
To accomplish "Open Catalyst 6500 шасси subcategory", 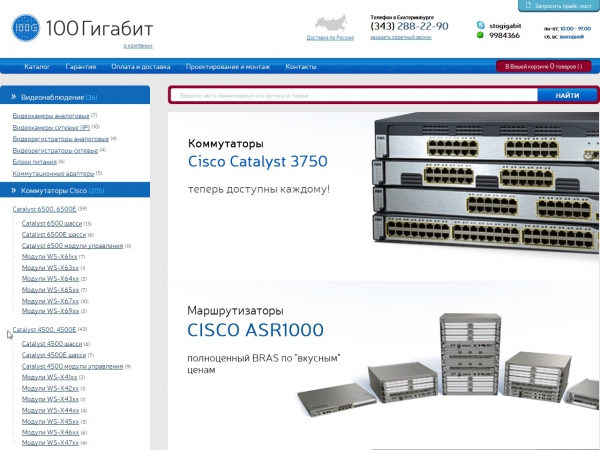I will coord(52,223).
